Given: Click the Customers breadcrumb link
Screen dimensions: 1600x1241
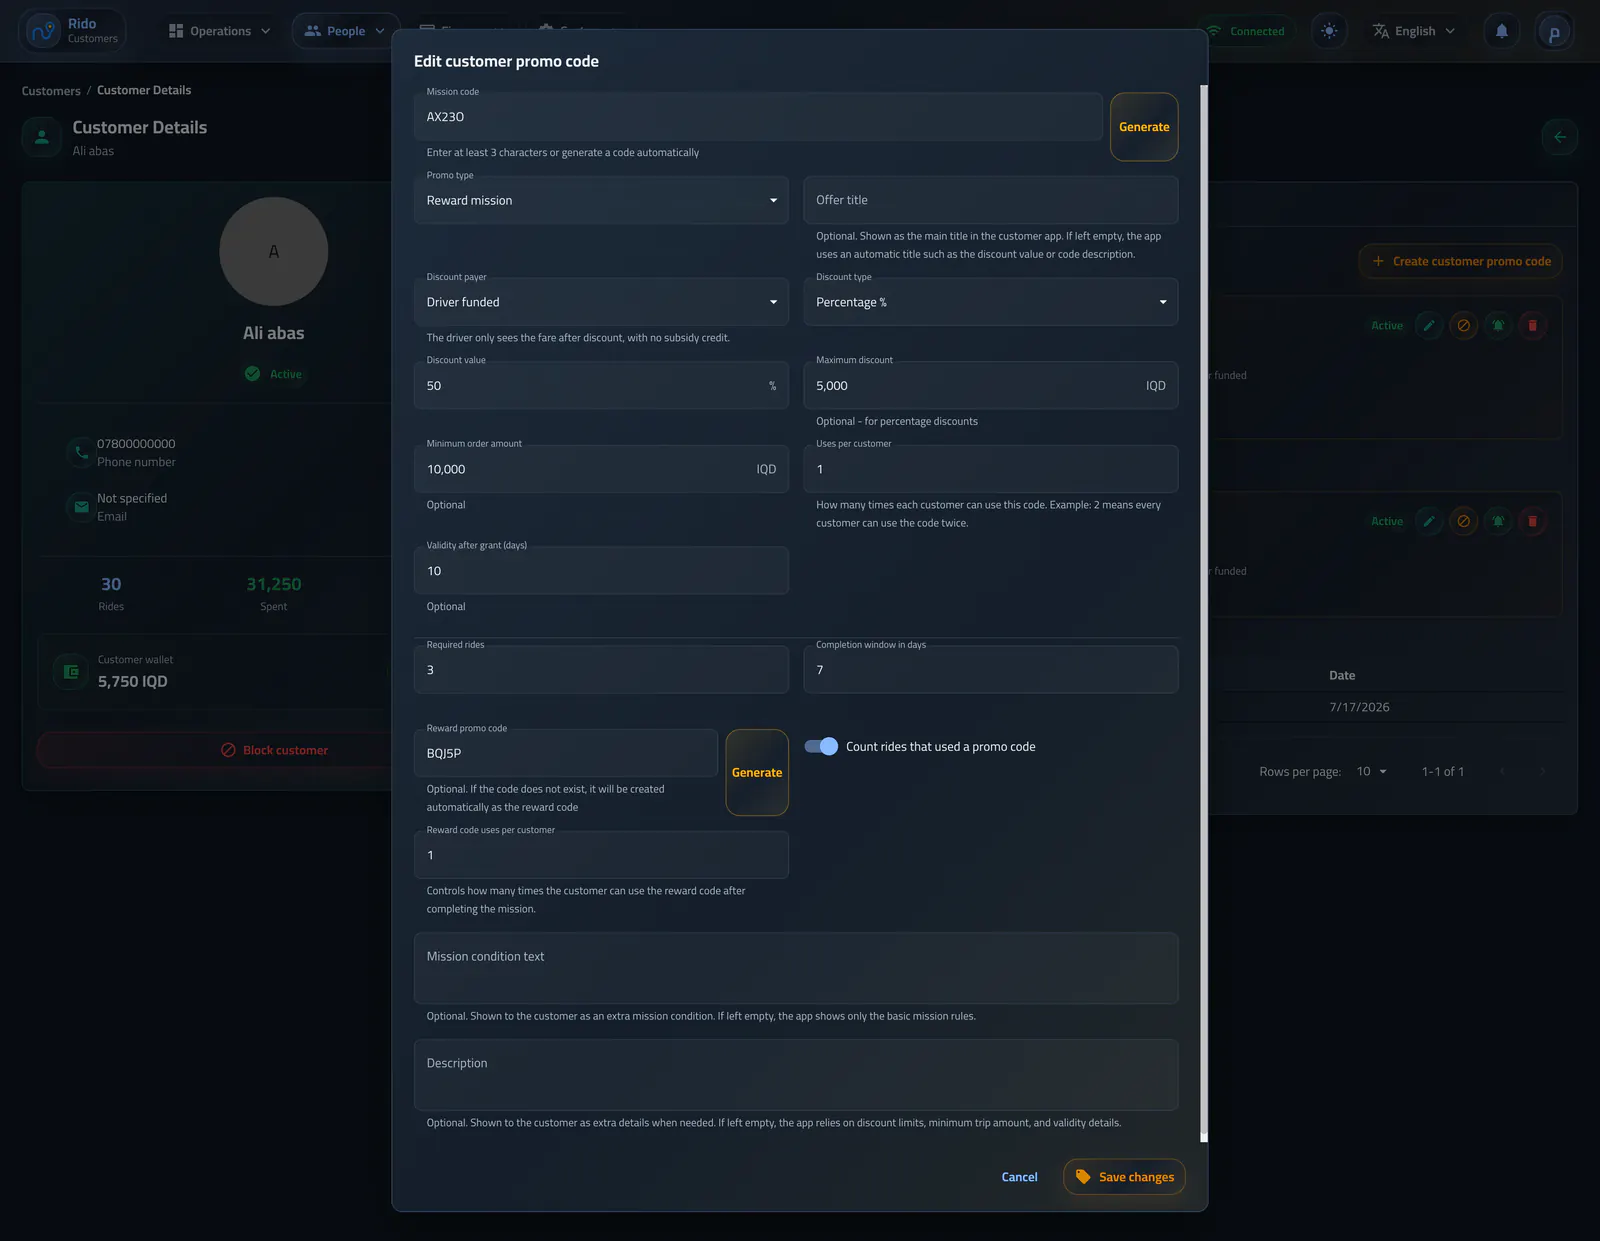Looking at the screenshot, I should pyautogui.click(x=51, y=91).
